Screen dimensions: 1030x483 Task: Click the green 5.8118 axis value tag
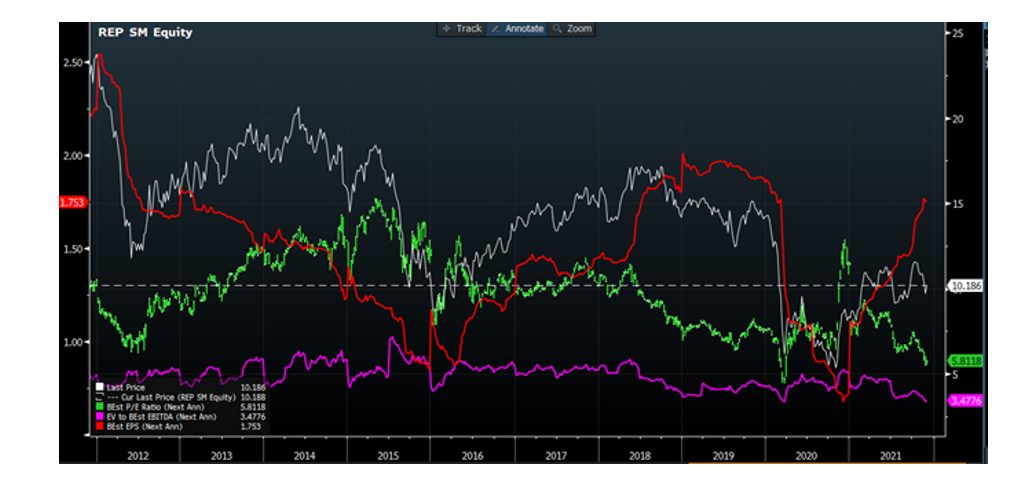[965, 360]
